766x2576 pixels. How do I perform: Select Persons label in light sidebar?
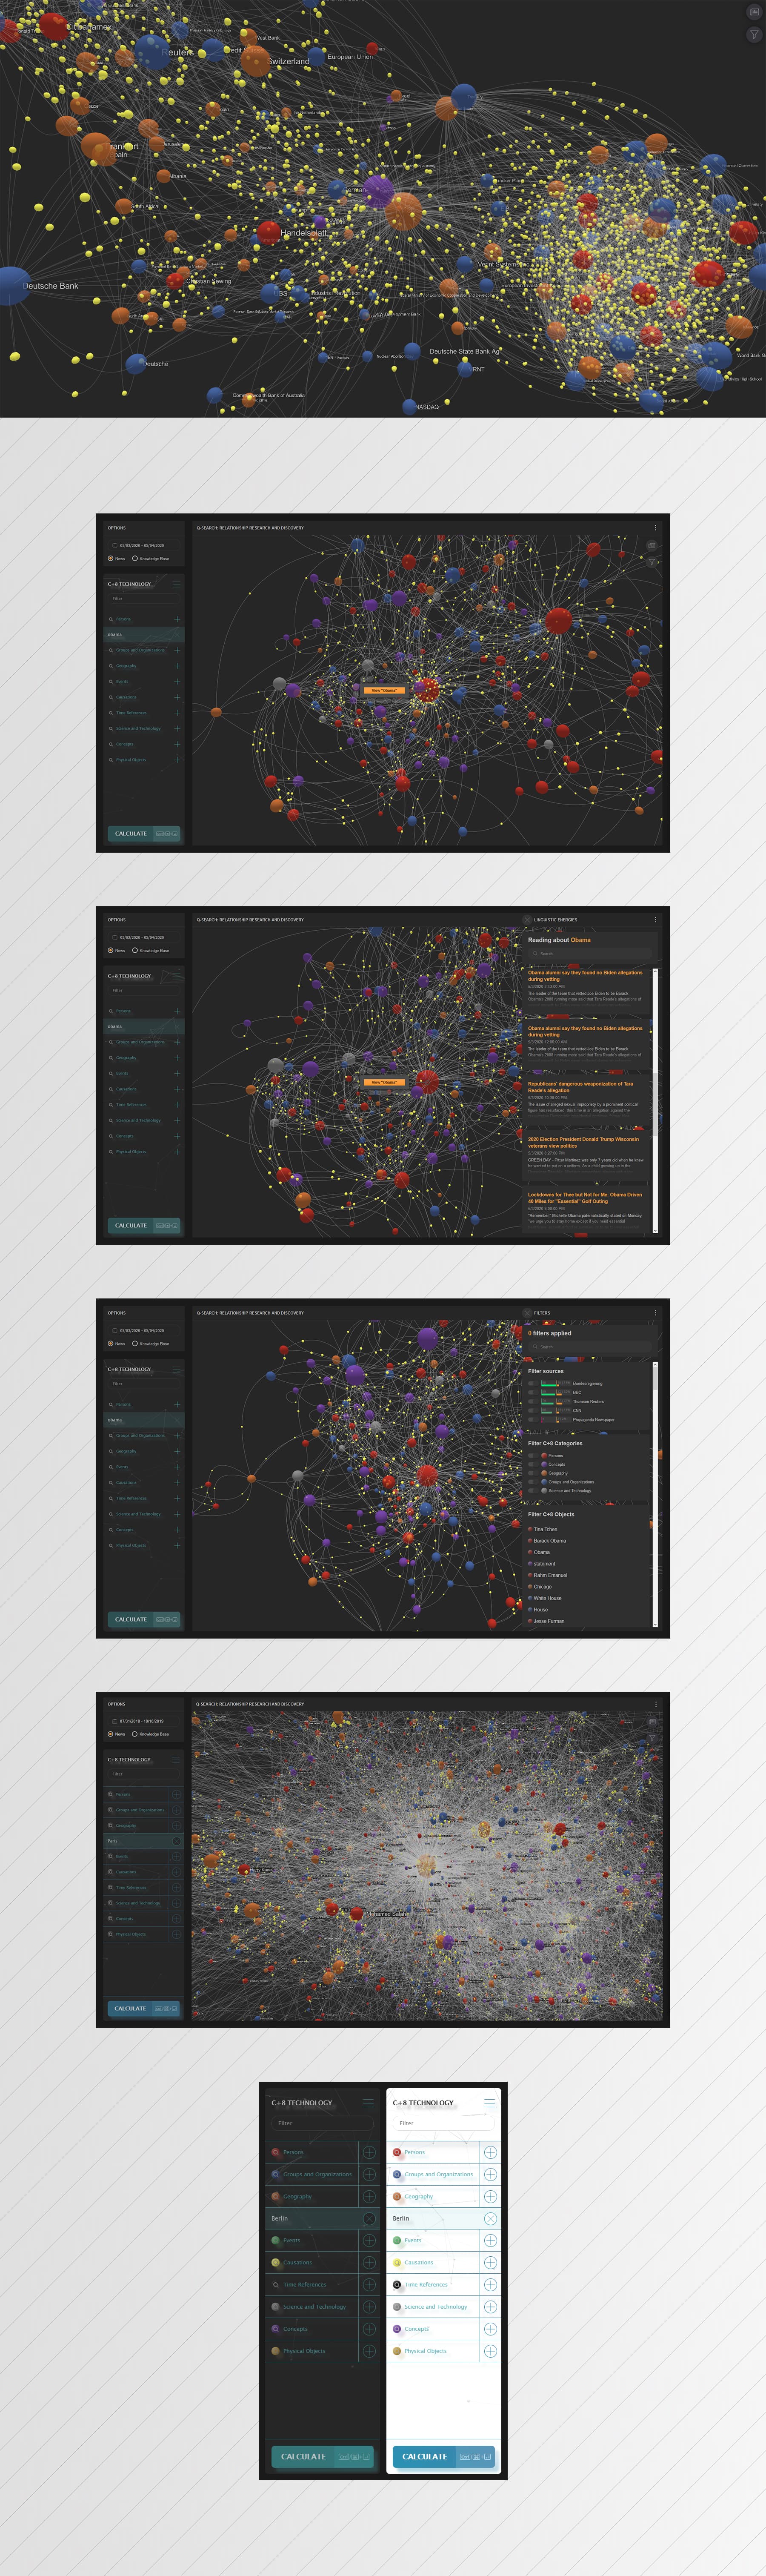coord(414,2152)
